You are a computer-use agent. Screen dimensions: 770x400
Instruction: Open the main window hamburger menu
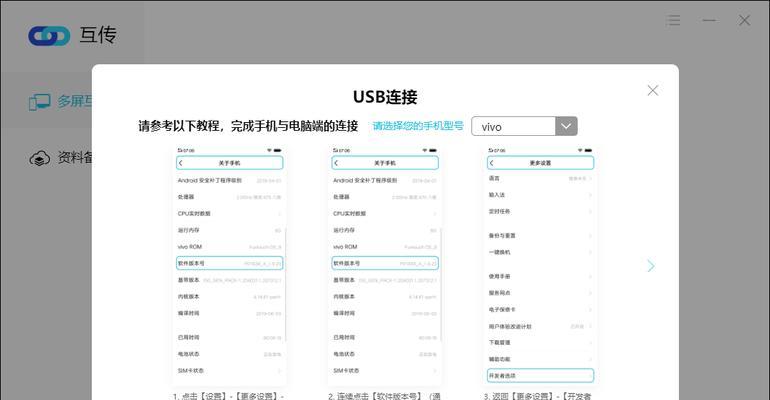[x=673, y=20]
